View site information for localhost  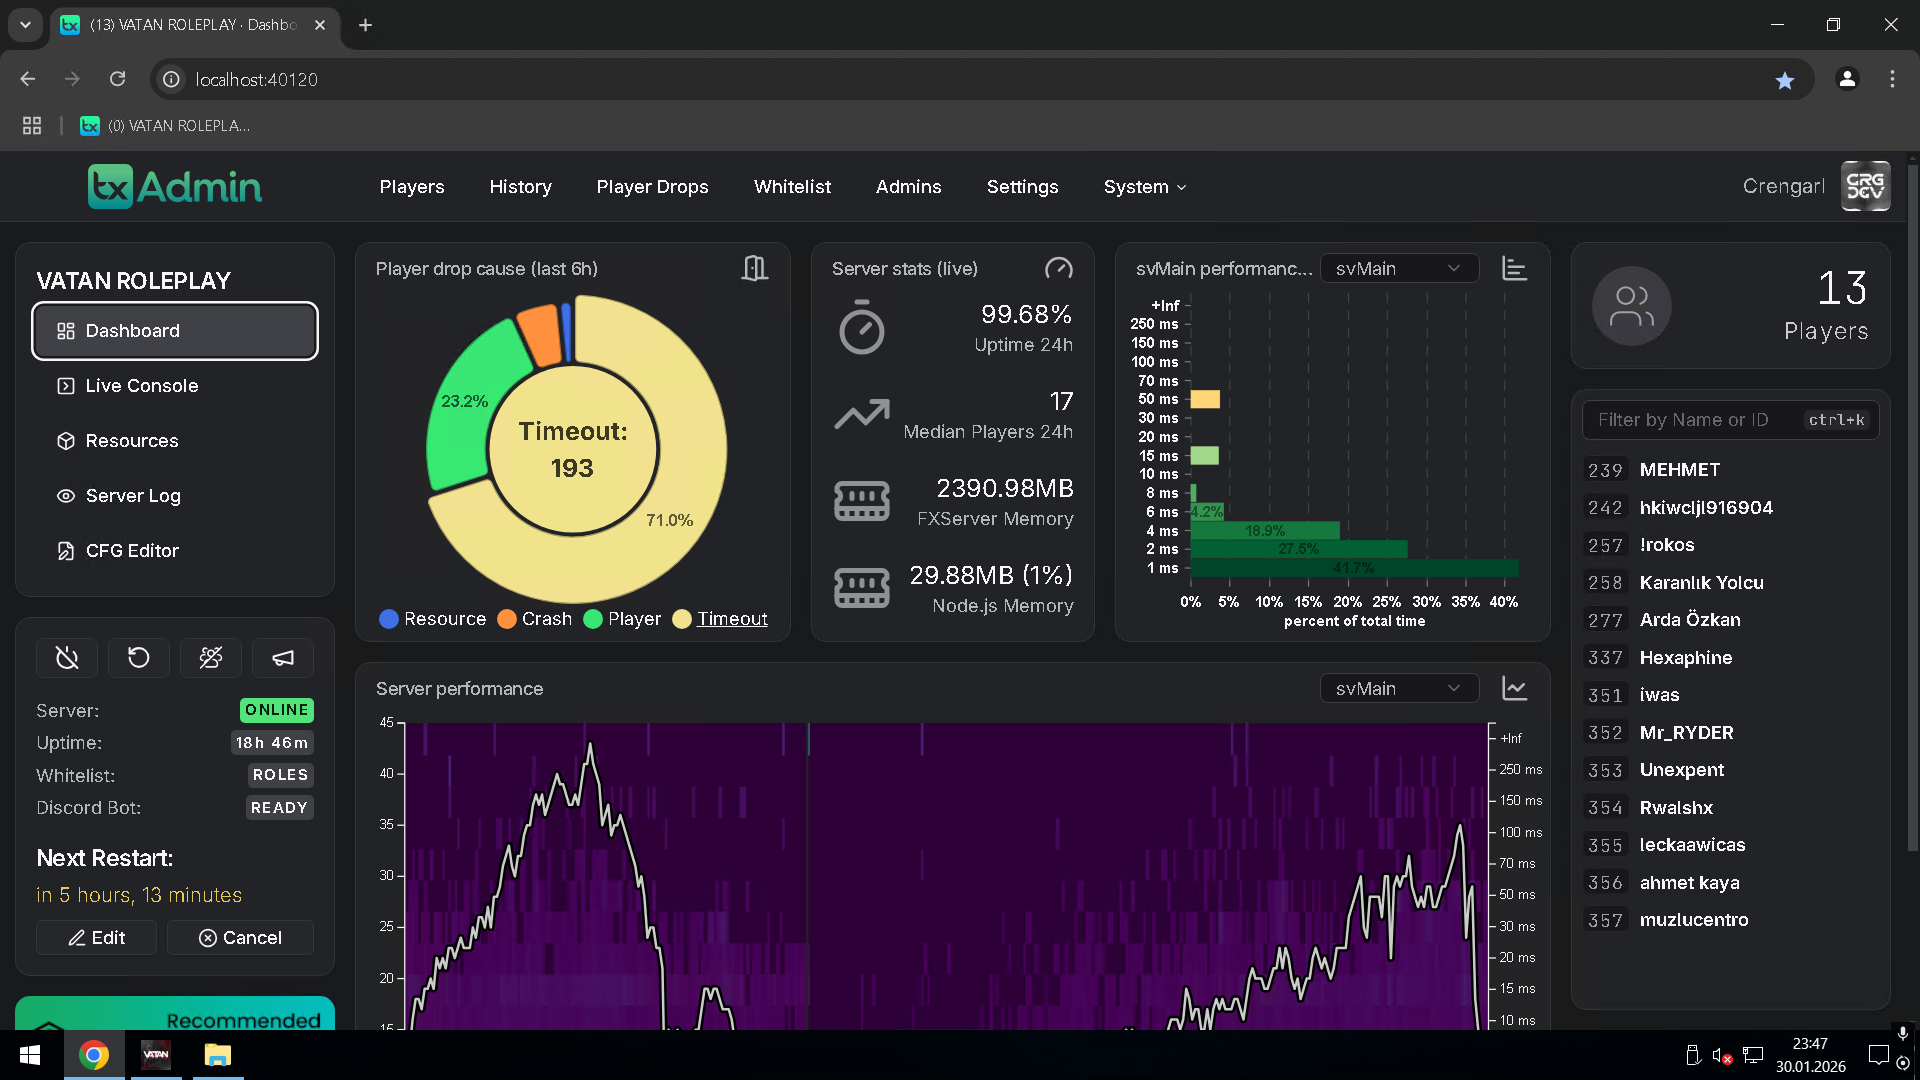click(172, 79)
